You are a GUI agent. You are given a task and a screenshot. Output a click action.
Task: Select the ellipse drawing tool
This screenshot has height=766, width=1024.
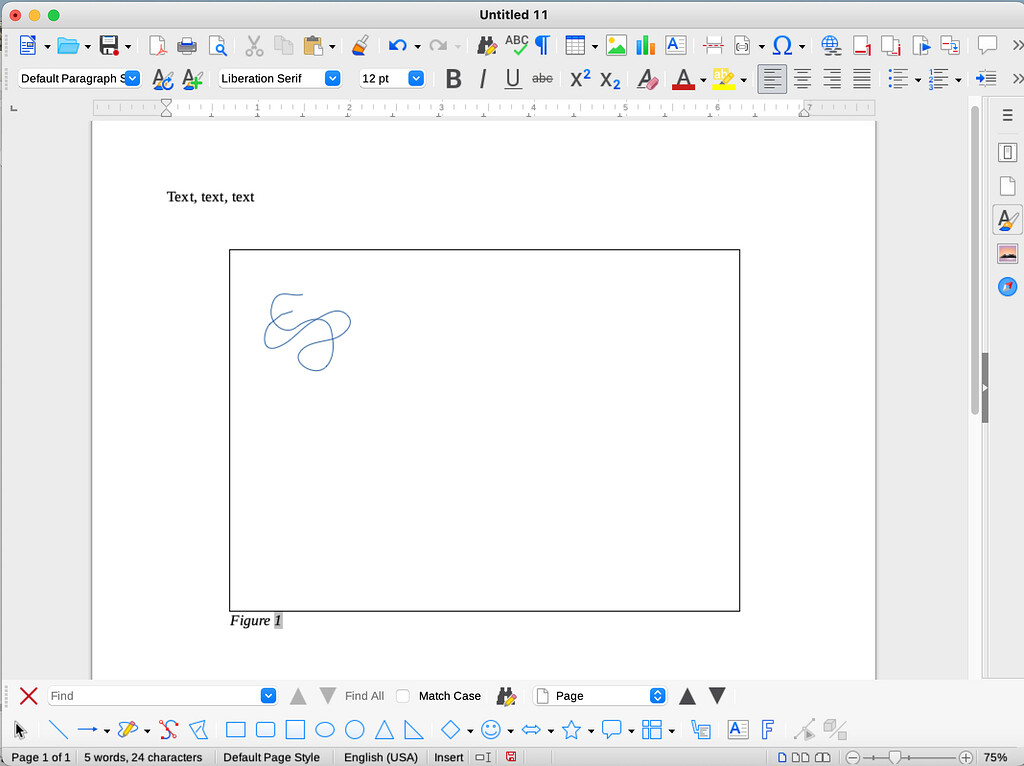324,730
